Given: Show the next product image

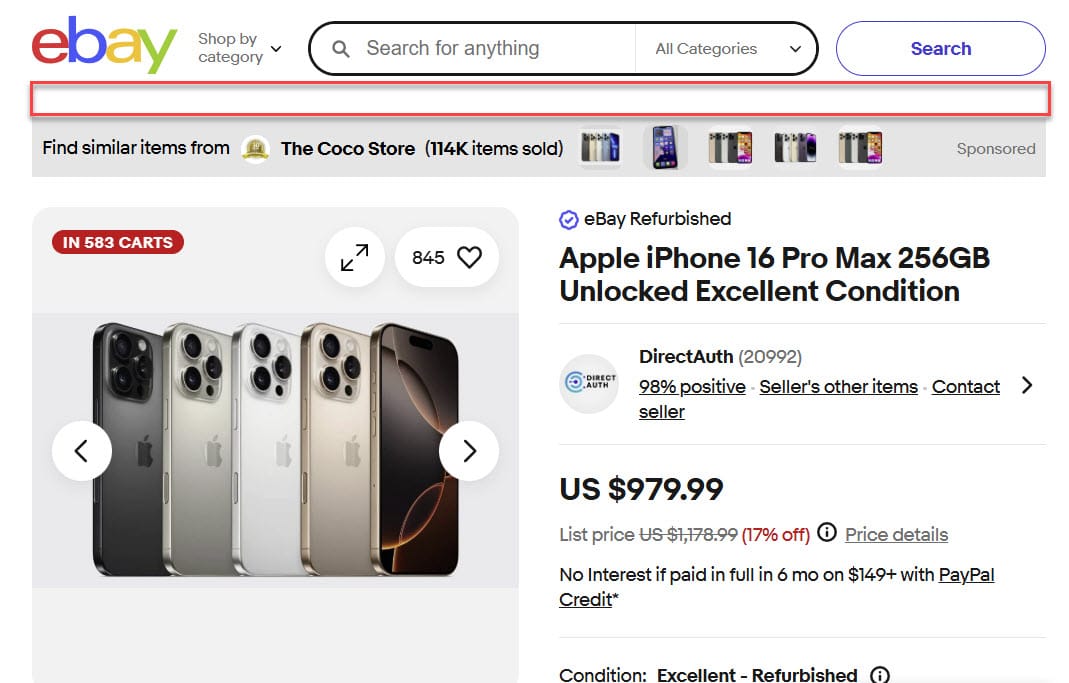Looking at the screenshot, I should tap(469, 451).
